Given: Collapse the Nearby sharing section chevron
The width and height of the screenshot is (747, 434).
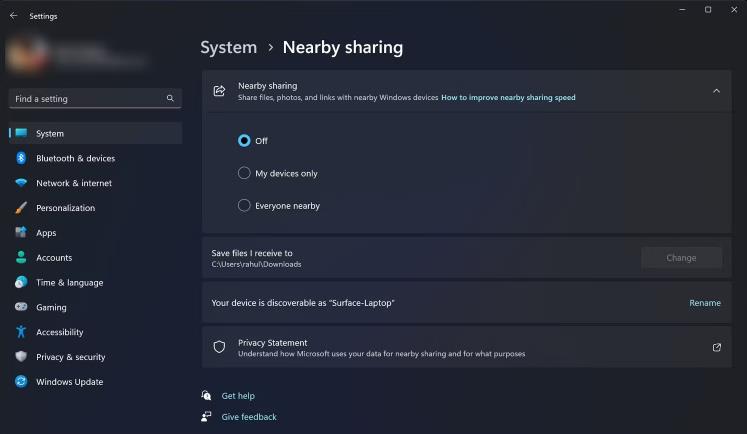Looking at the screenshot, I should 717,91.
